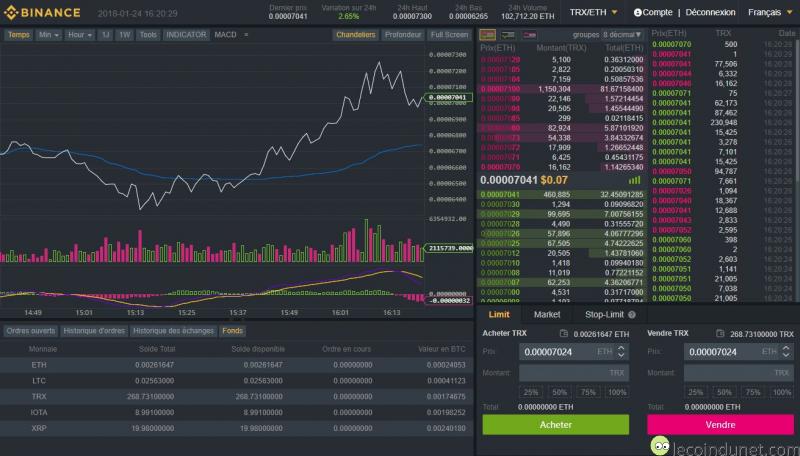Click the Valeur en BTC column header
The height and width of the screenshot is (456, 800).
tap(442, 349)
